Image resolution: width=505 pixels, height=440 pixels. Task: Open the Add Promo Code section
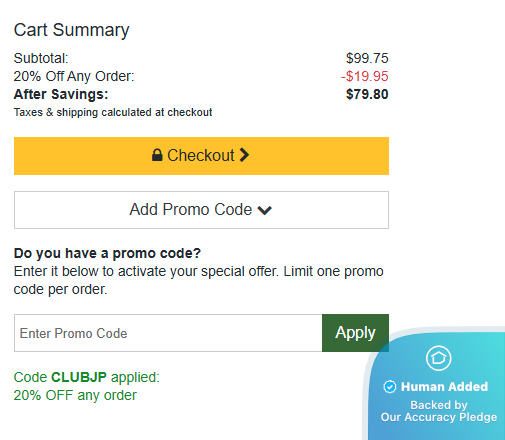coord(201,210)
